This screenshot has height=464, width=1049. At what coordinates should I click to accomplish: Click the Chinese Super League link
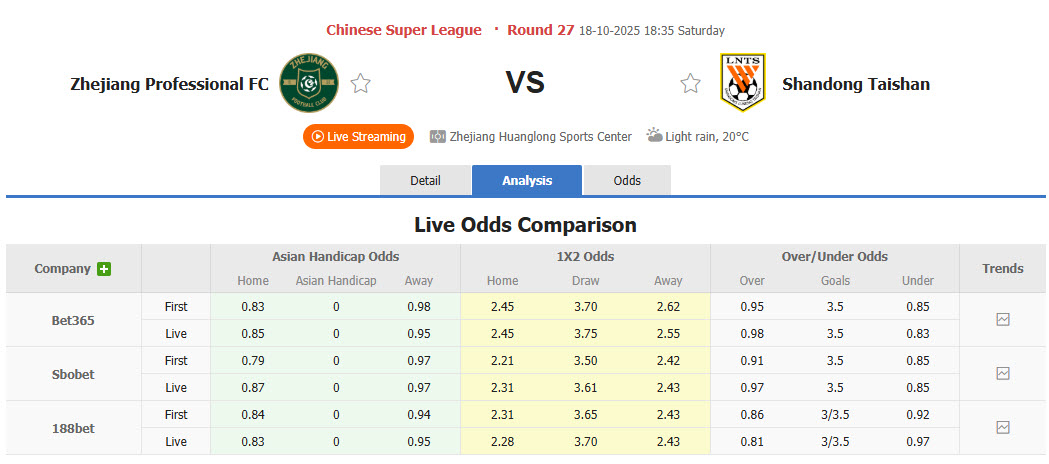(404, 30)
